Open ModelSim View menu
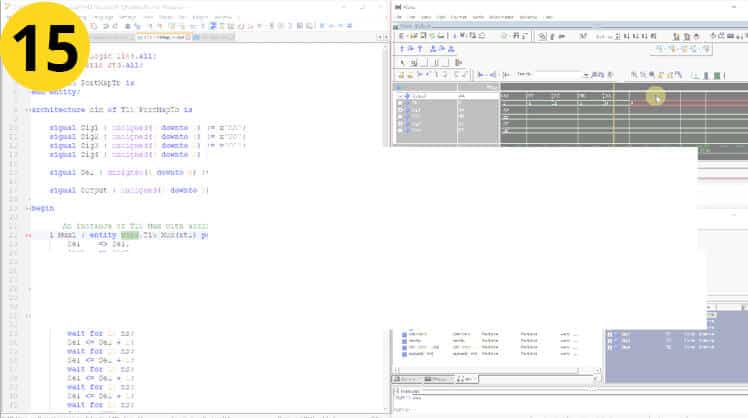Viewport: 748px width, 418px height. coord(426,17)
